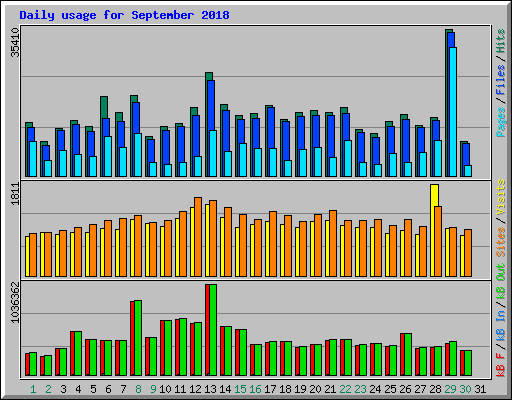This screenshot has height=400, width=512.
Task: Select the Files legend label
Action: 500,80
